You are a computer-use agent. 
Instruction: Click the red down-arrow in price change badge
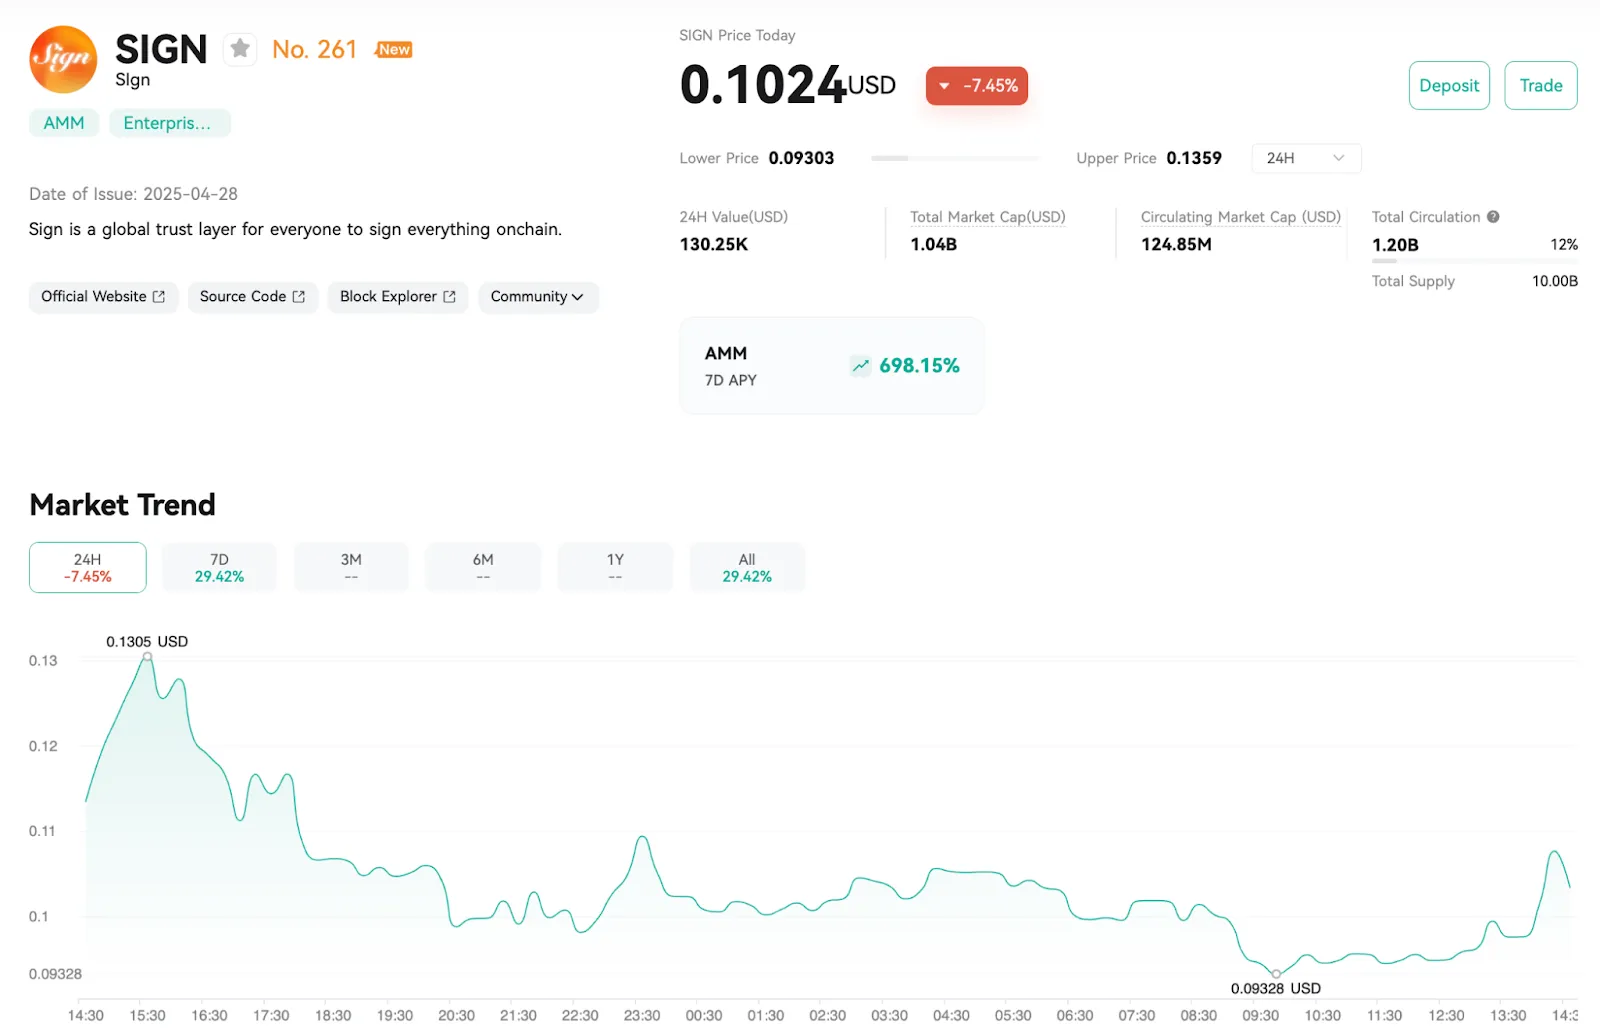[x=944, y=86]
